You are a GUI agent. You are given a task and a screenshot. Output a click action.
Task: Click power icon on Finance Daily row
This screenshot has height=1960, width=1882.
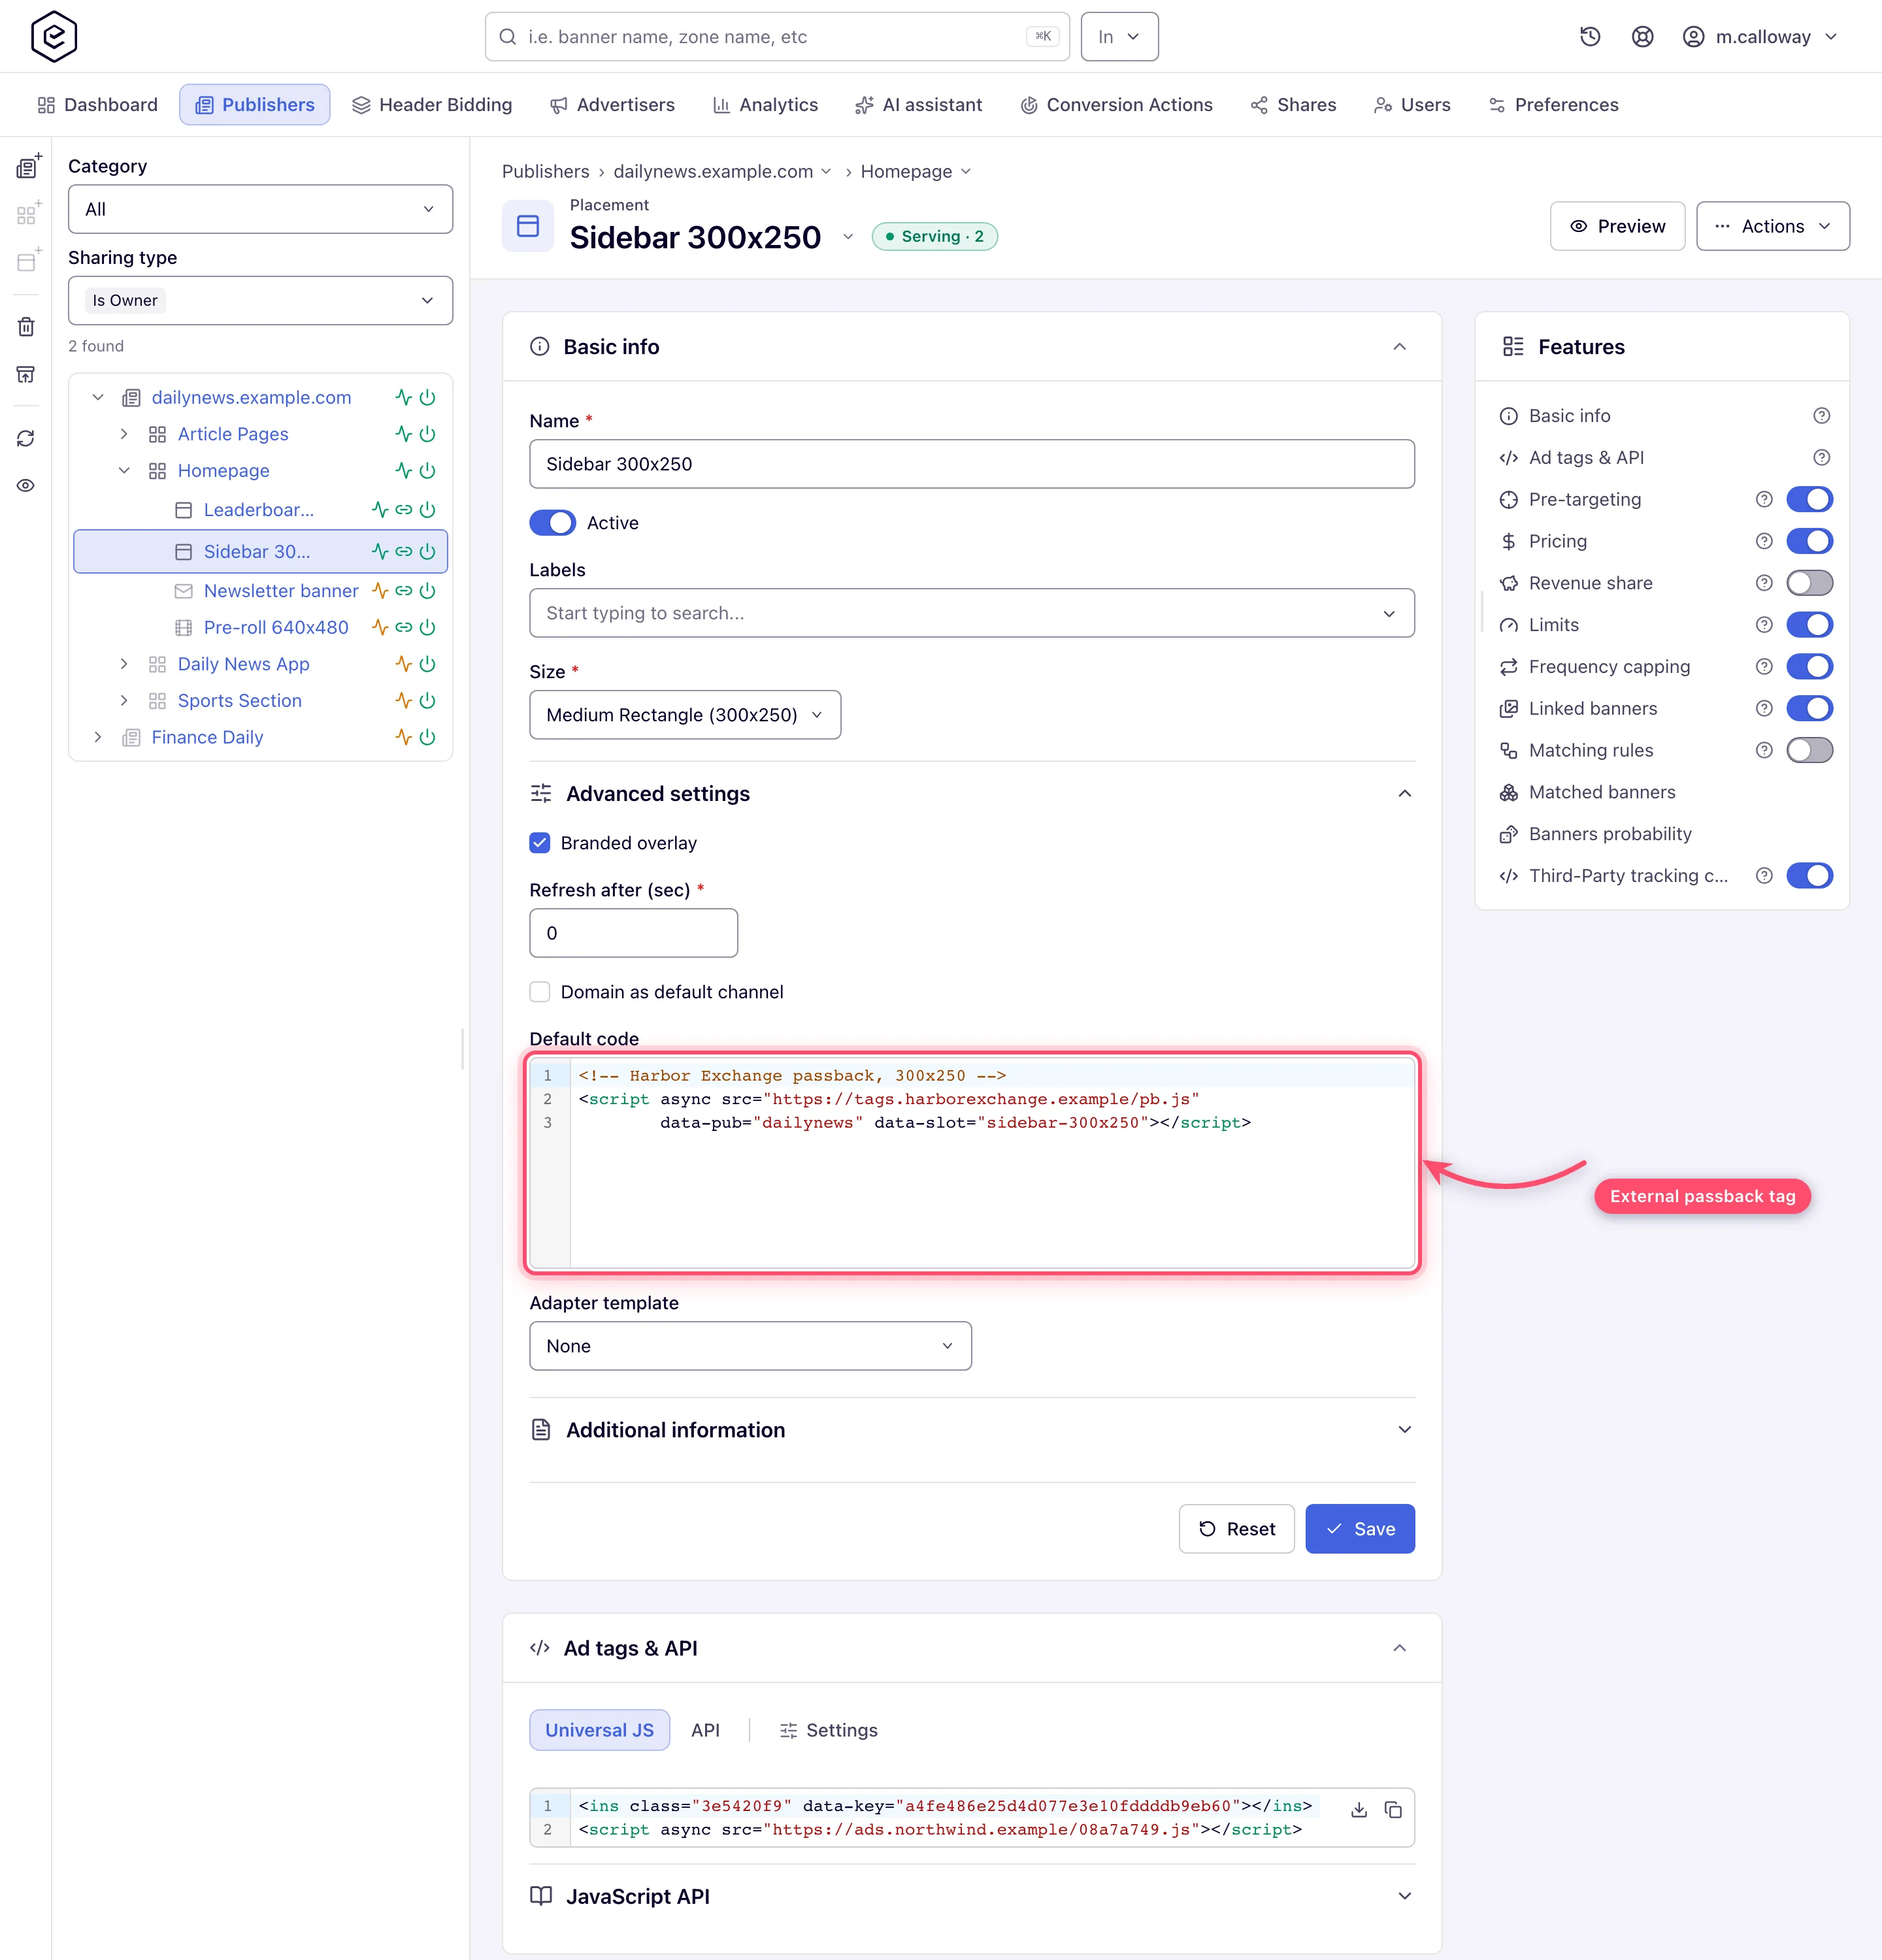coord(427,737)
